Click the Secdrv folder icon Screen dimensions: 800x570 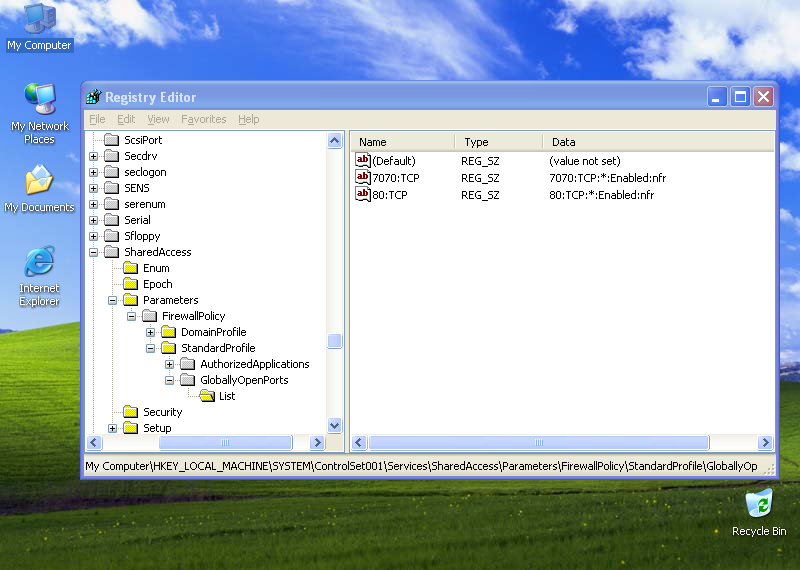112,156
